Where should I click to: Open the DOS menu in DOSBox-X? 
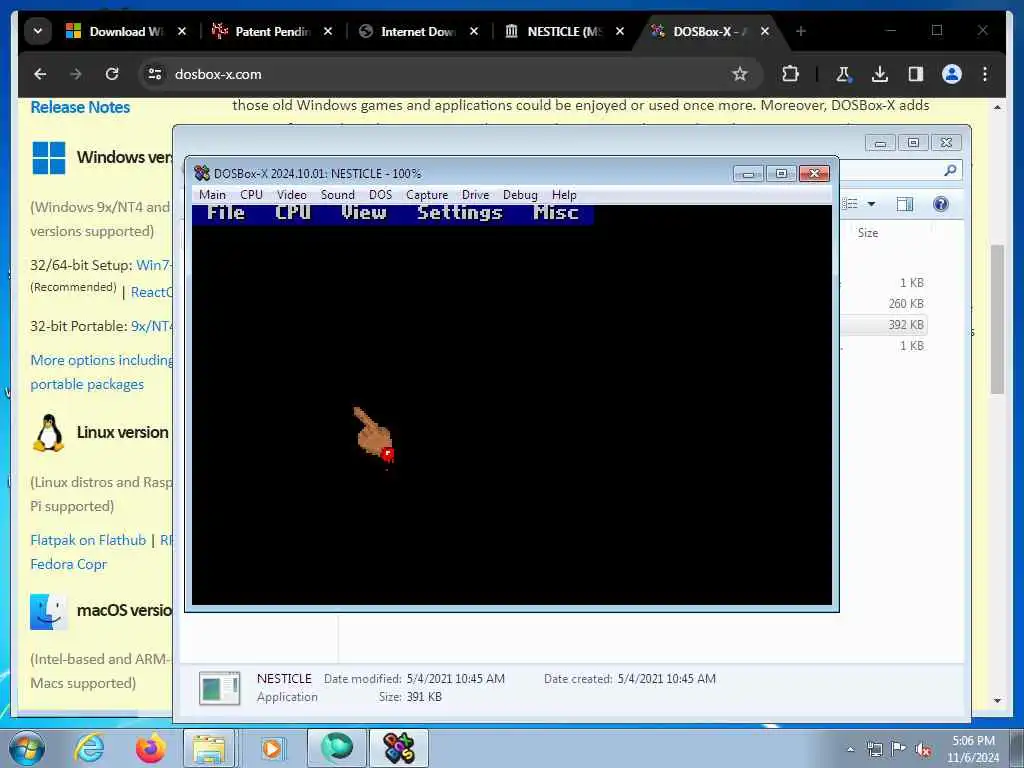[380, 195]
